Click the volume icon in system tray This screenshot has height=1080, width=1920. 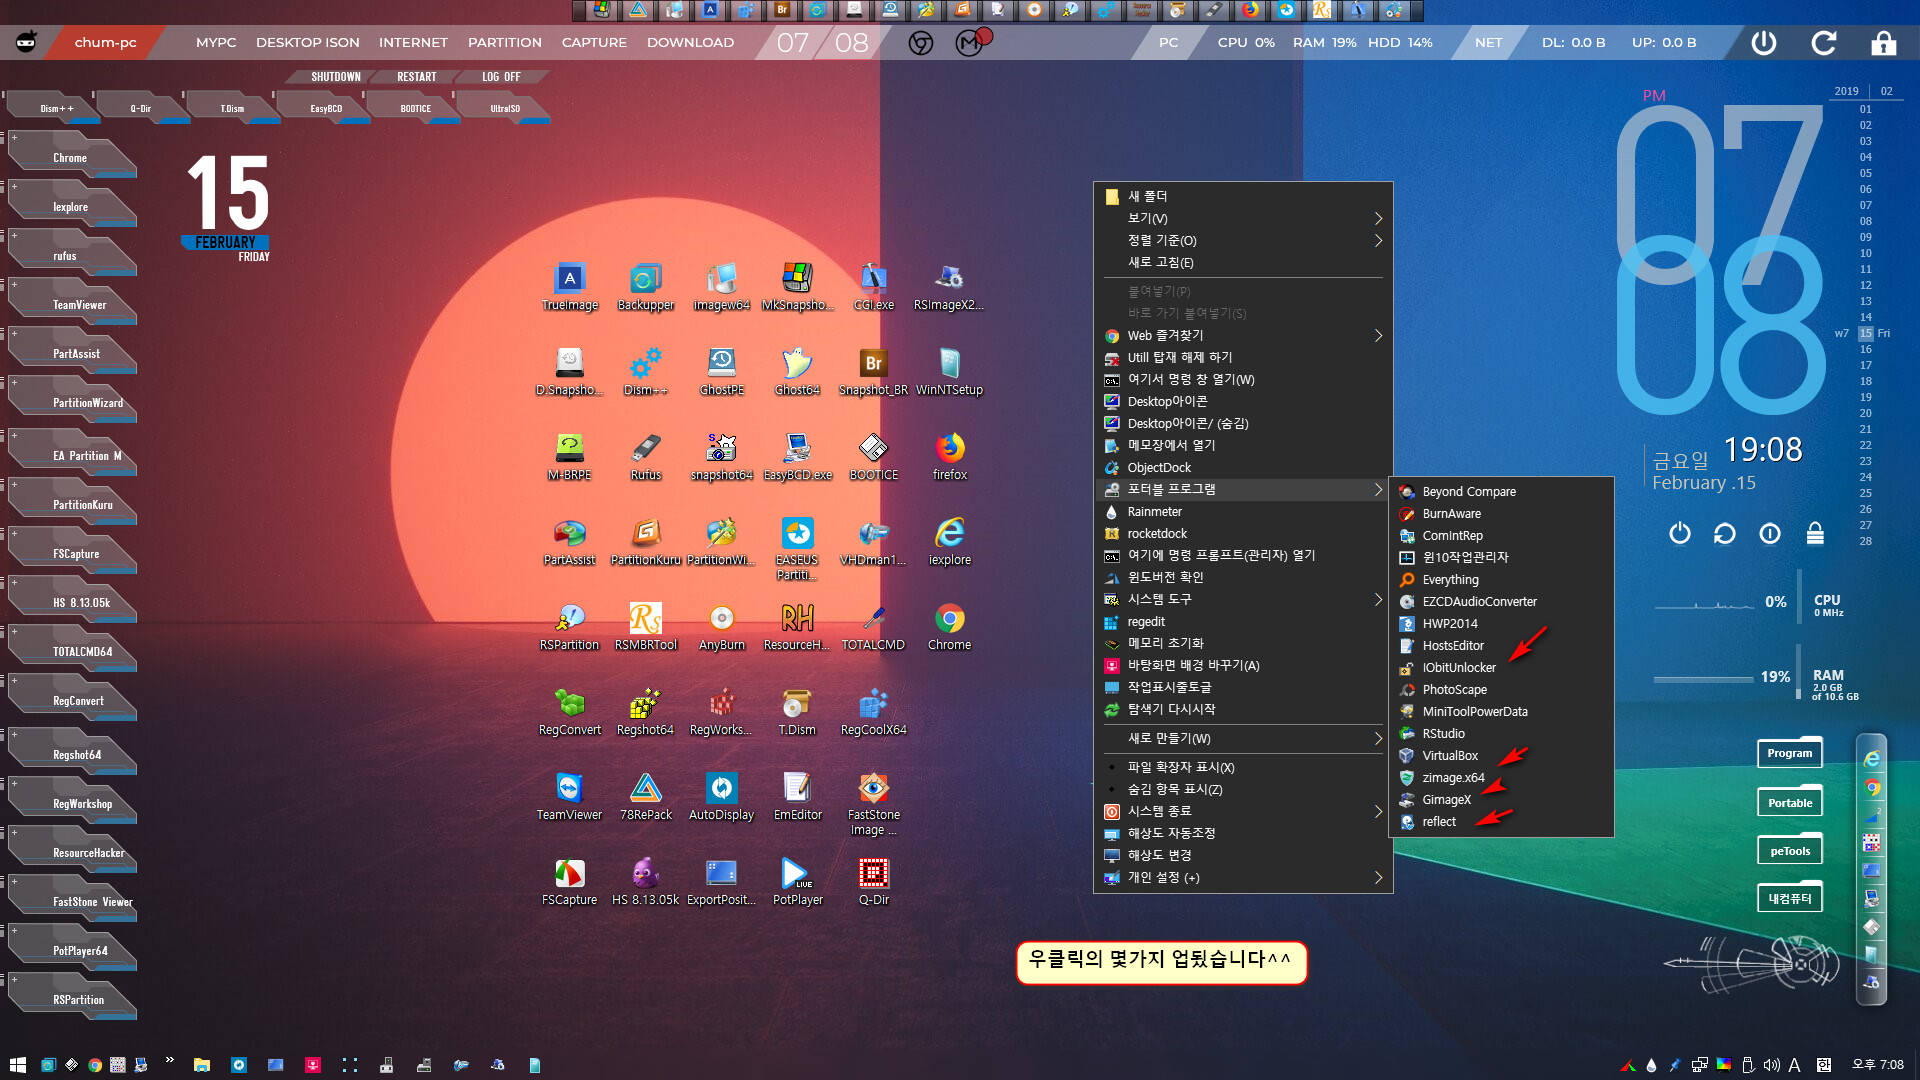pos(1772,1065)
